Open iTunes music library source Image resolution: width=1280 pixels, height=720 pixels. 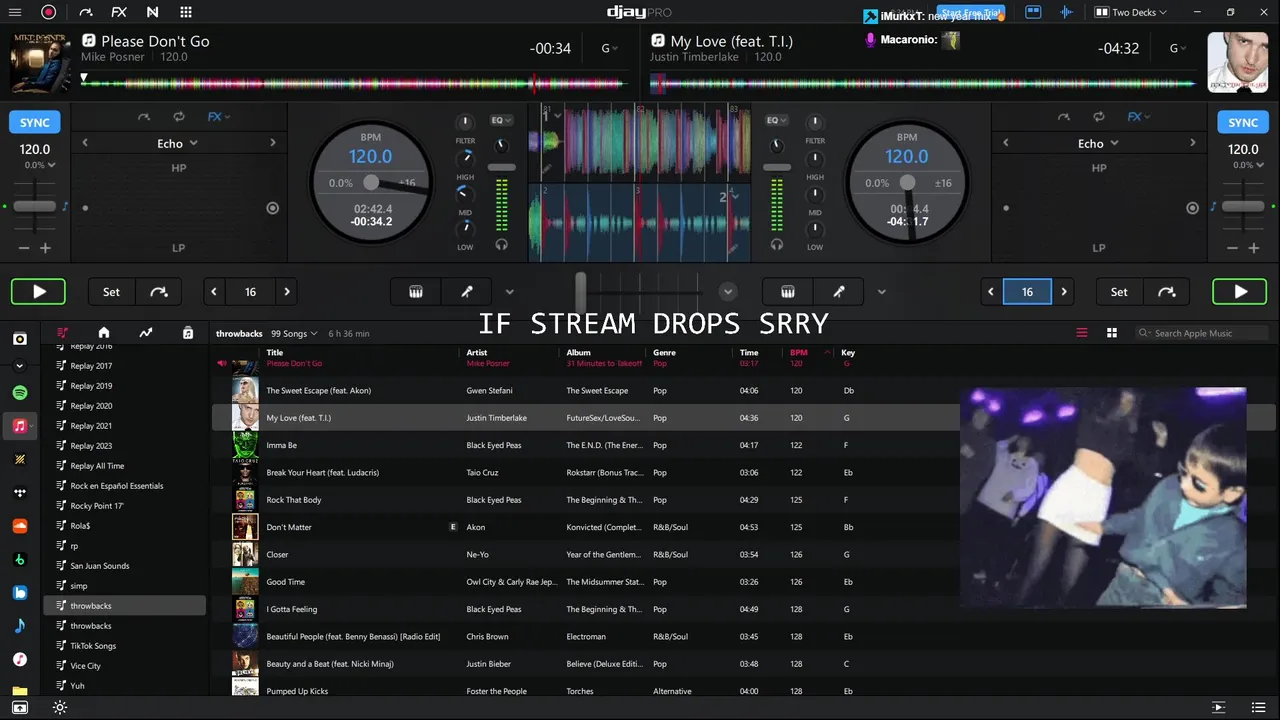tap(20, 659)
